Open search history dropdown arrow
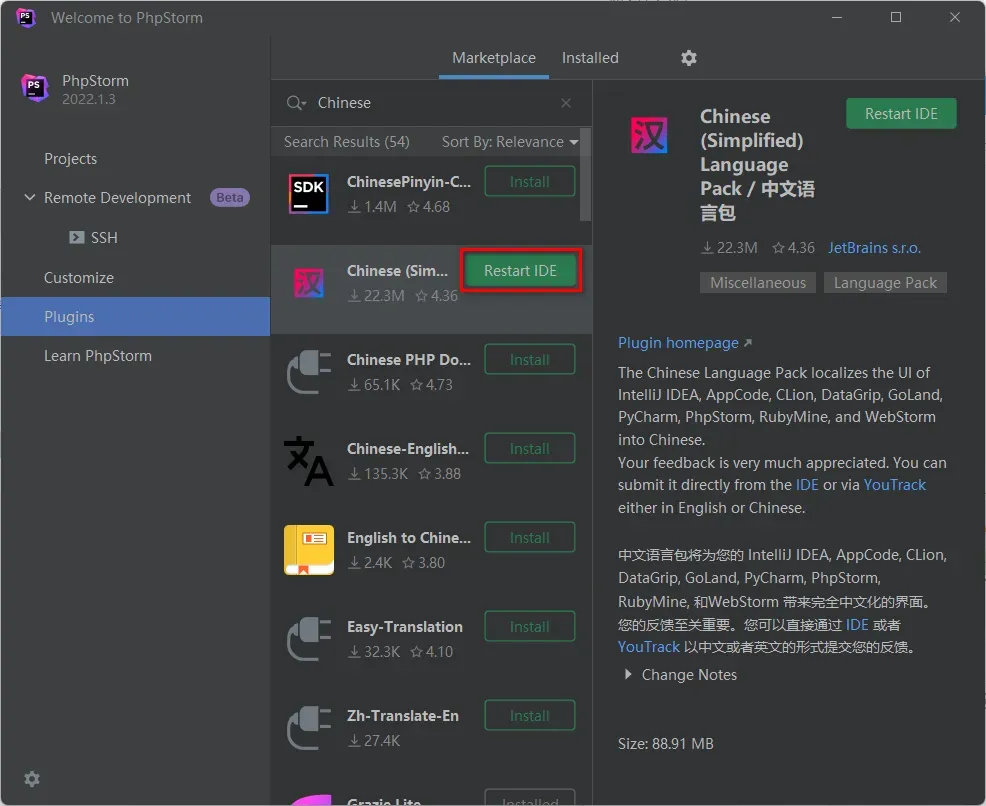The image size is (986, 806). [x=304, y=104]
